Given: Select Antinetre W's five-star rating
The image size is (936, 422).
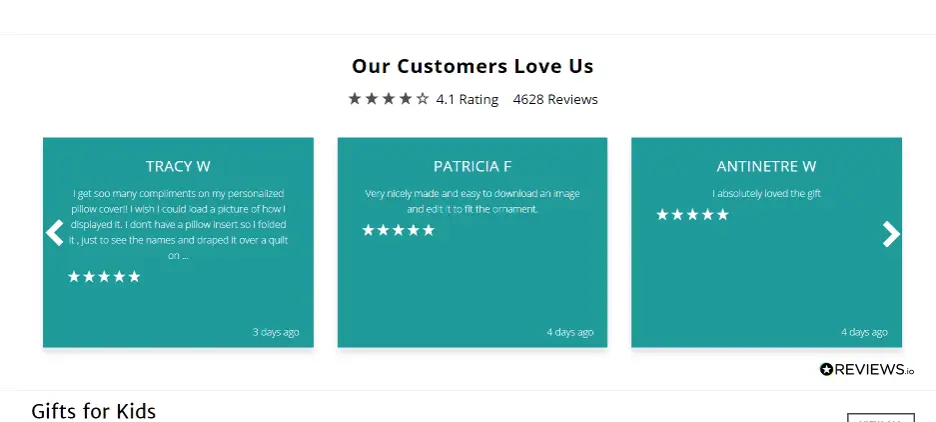Looking at the screenshot, I should click(692, 214).
